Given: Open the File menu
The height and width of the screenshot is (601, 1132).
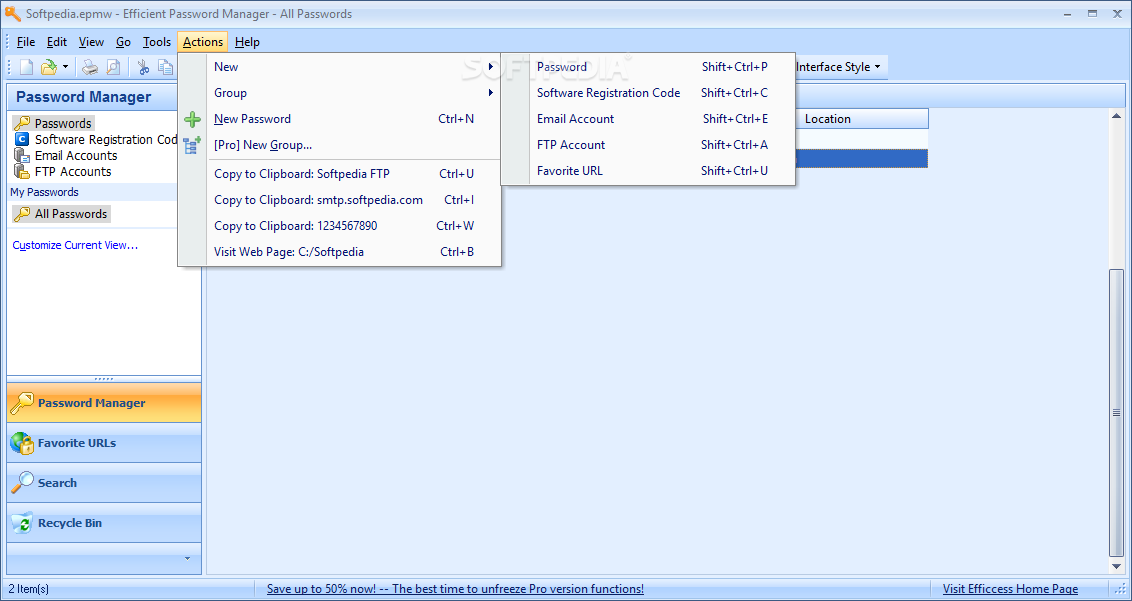Looking at the screenshot, I should coord(25,42).
